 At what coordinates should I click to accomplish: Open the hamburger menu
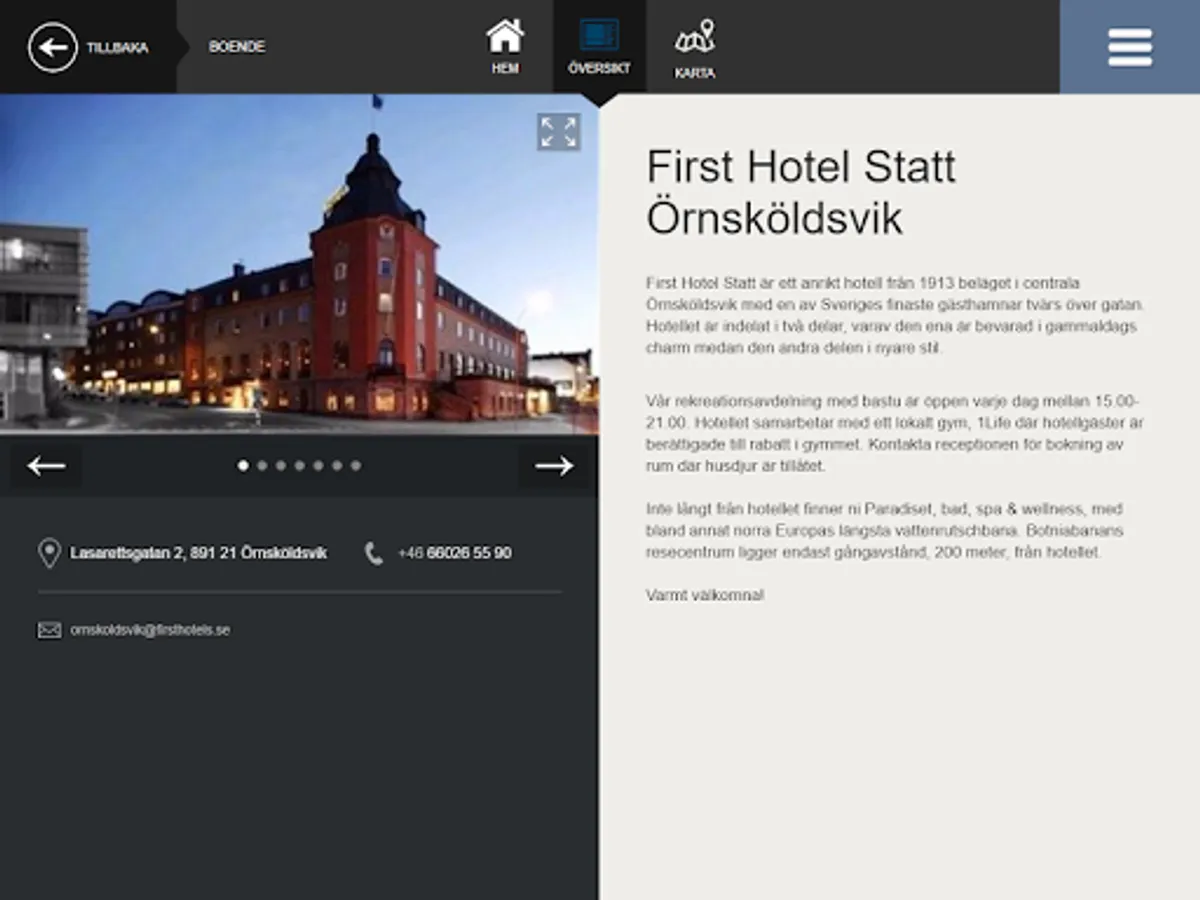[1130, 47]
